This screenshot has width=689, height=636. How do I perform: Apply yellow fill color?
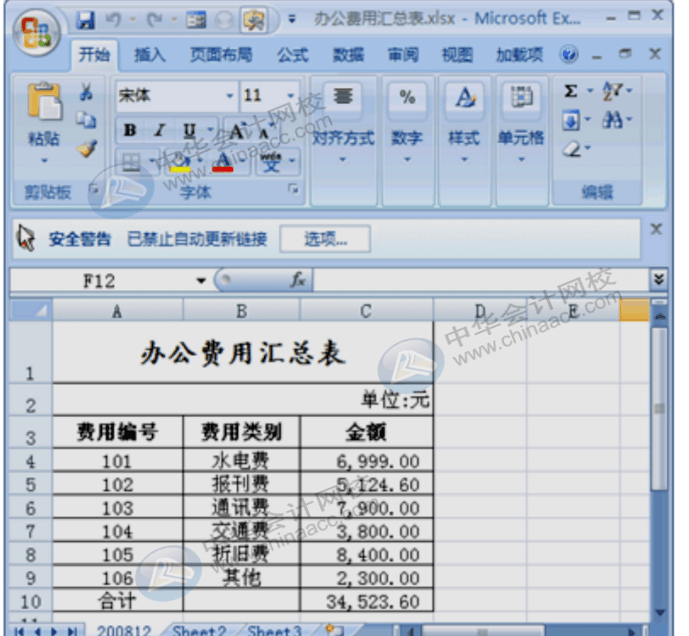point(180,162)
